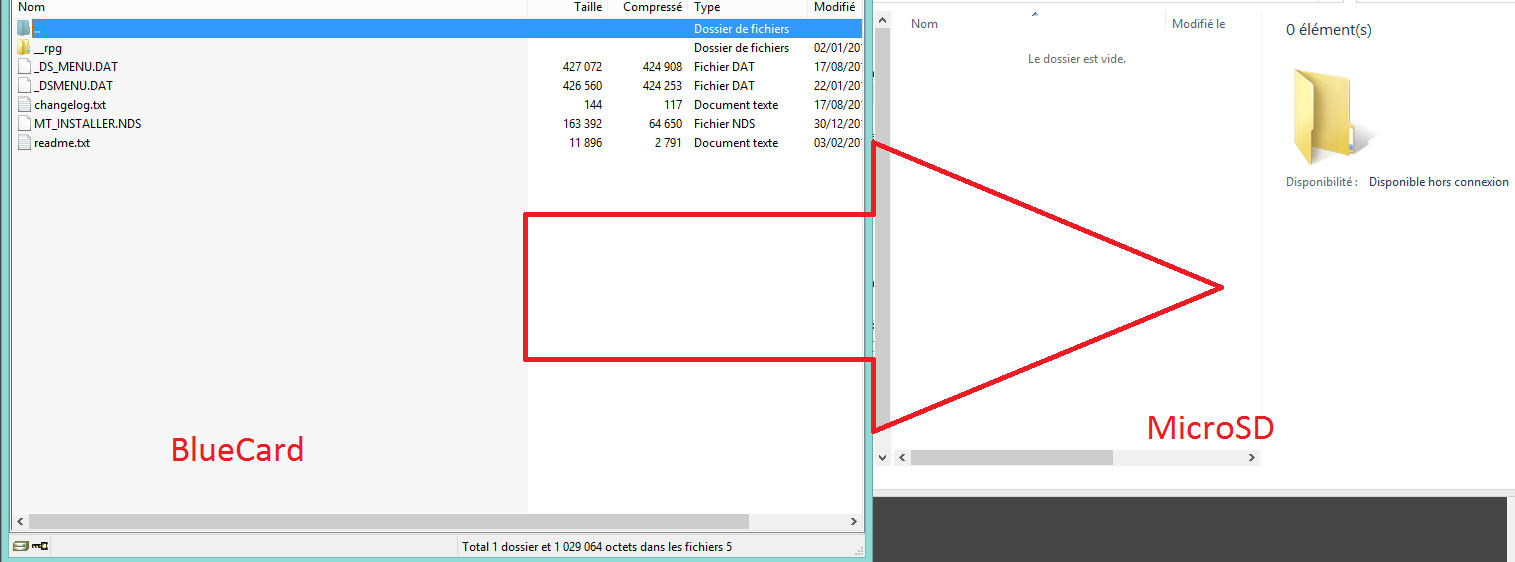Click the parent folder ".." icon

coord(24,29)
